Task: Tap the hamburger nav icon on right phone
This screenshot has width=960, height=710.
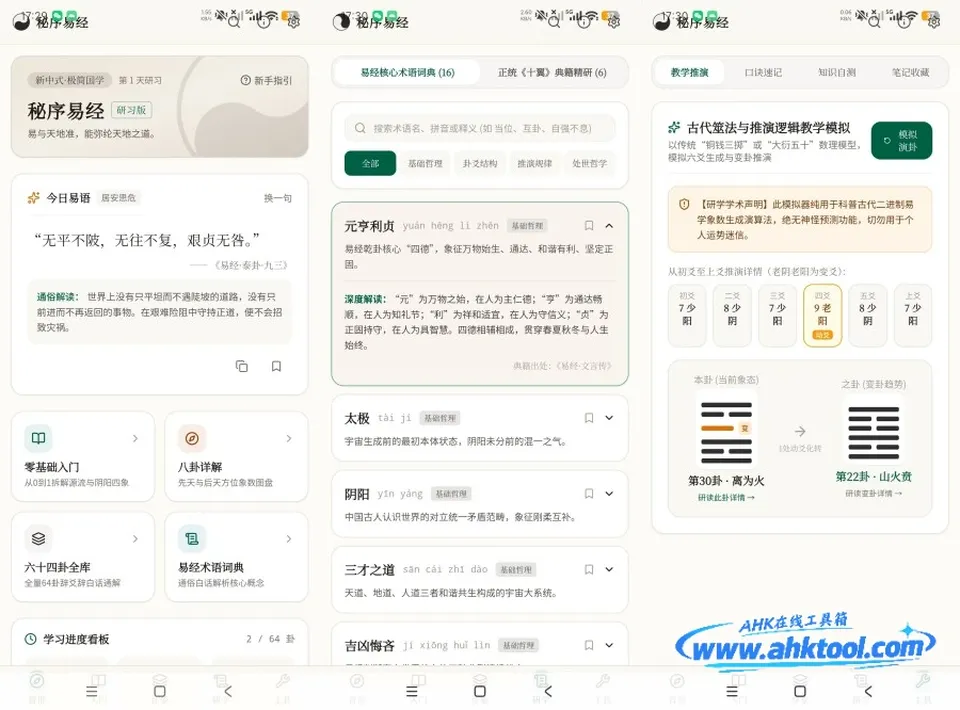Action: 732,692
